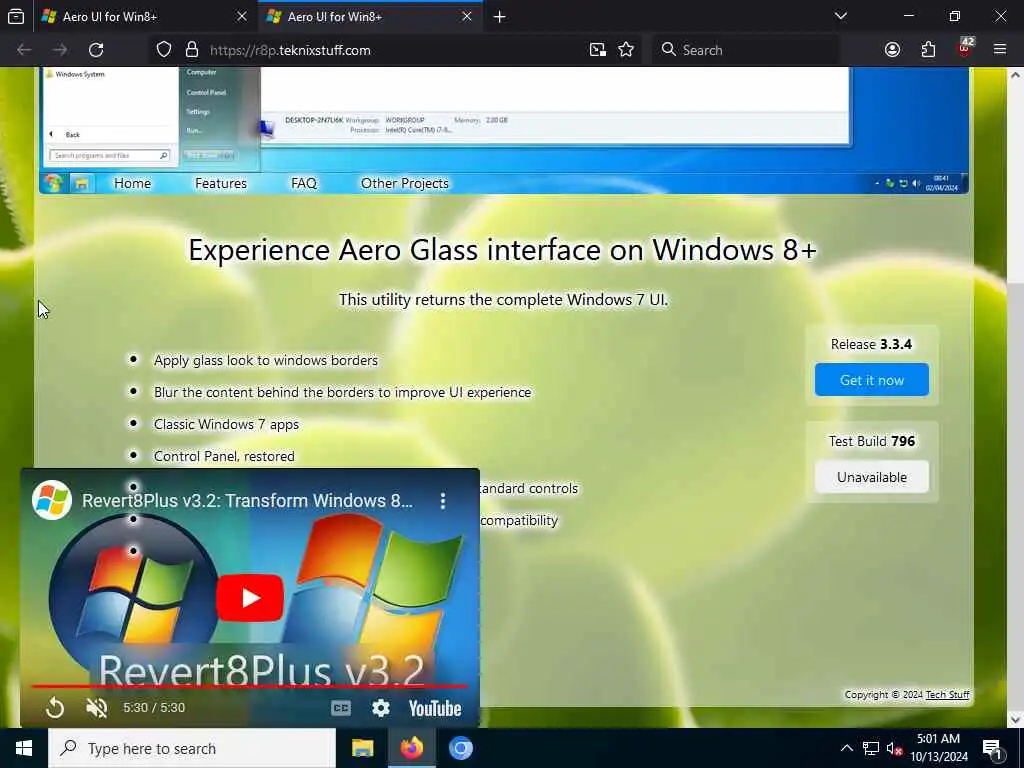This screenshot has width=1024, height=768.
Task: View site security padlock details
Action: (x=191, y=50)
